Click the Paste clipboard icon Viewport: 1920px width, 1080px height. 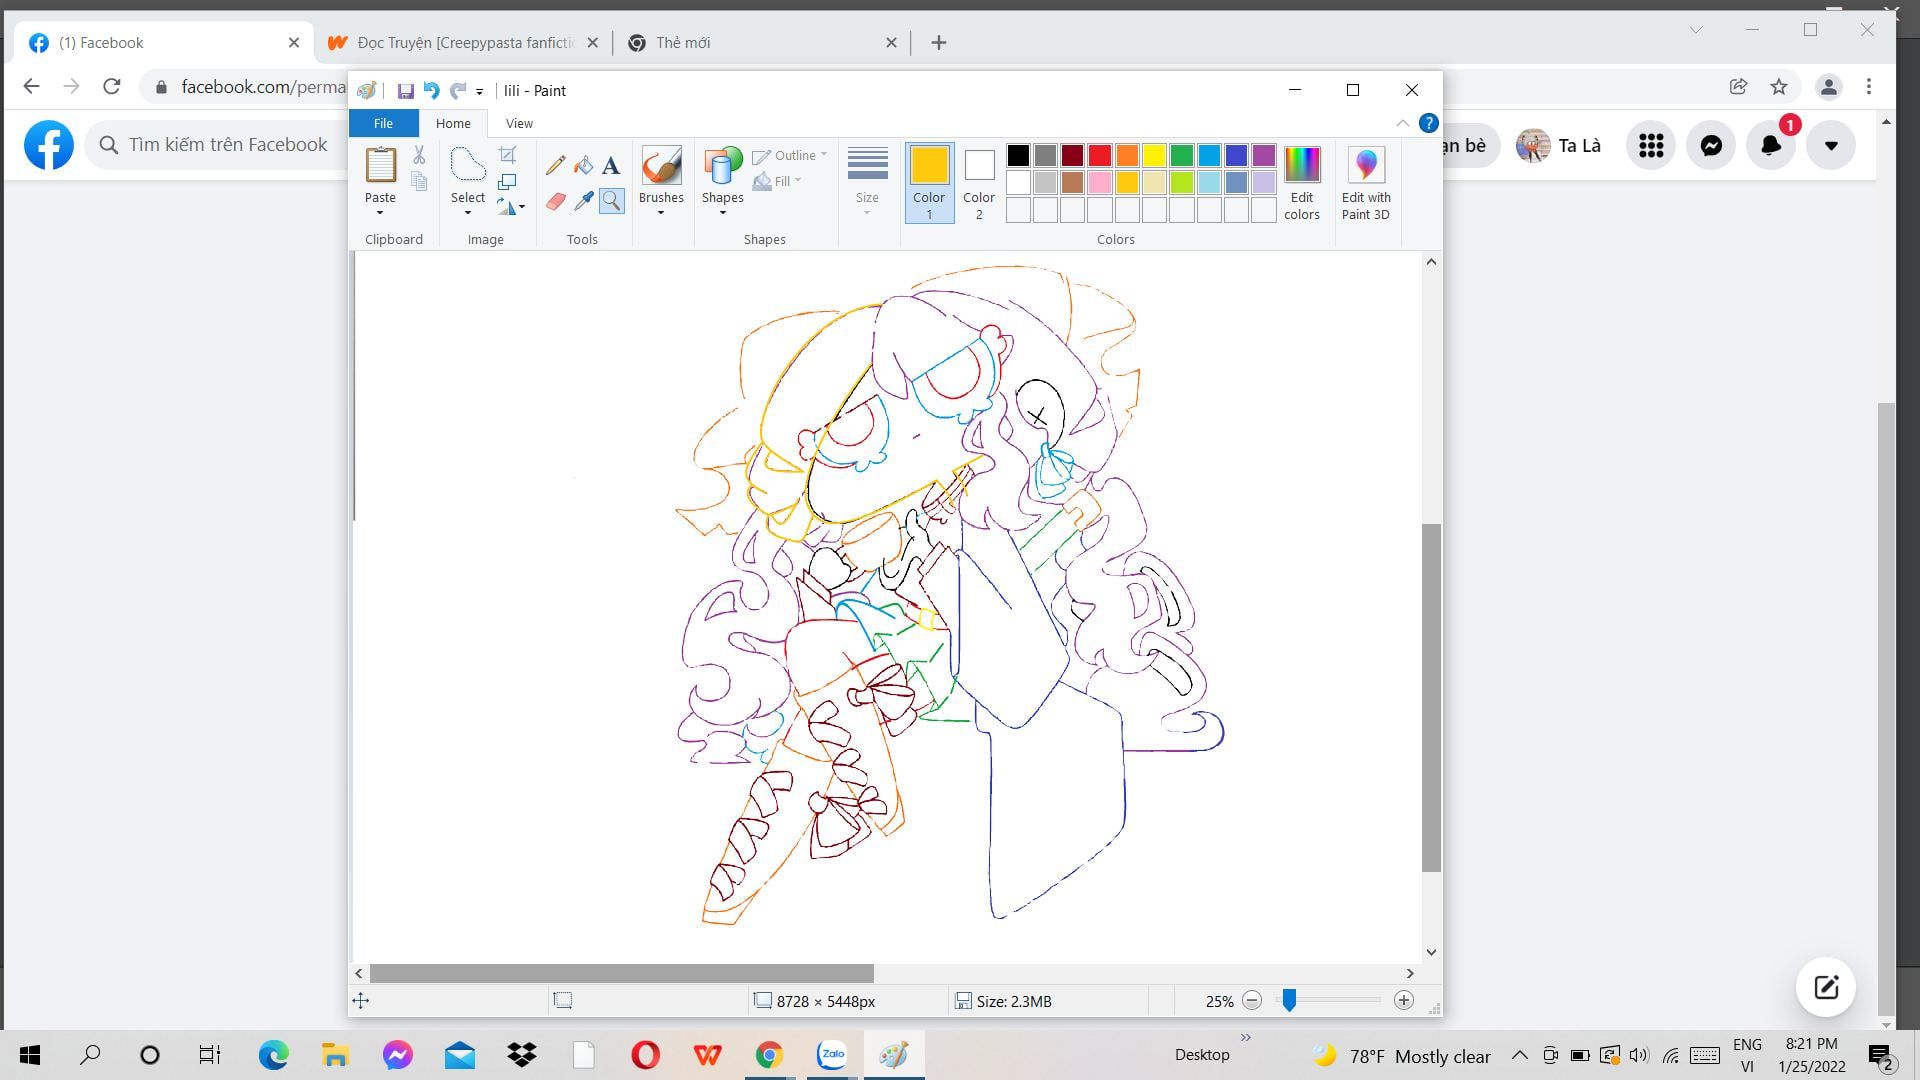coord(380,165)
